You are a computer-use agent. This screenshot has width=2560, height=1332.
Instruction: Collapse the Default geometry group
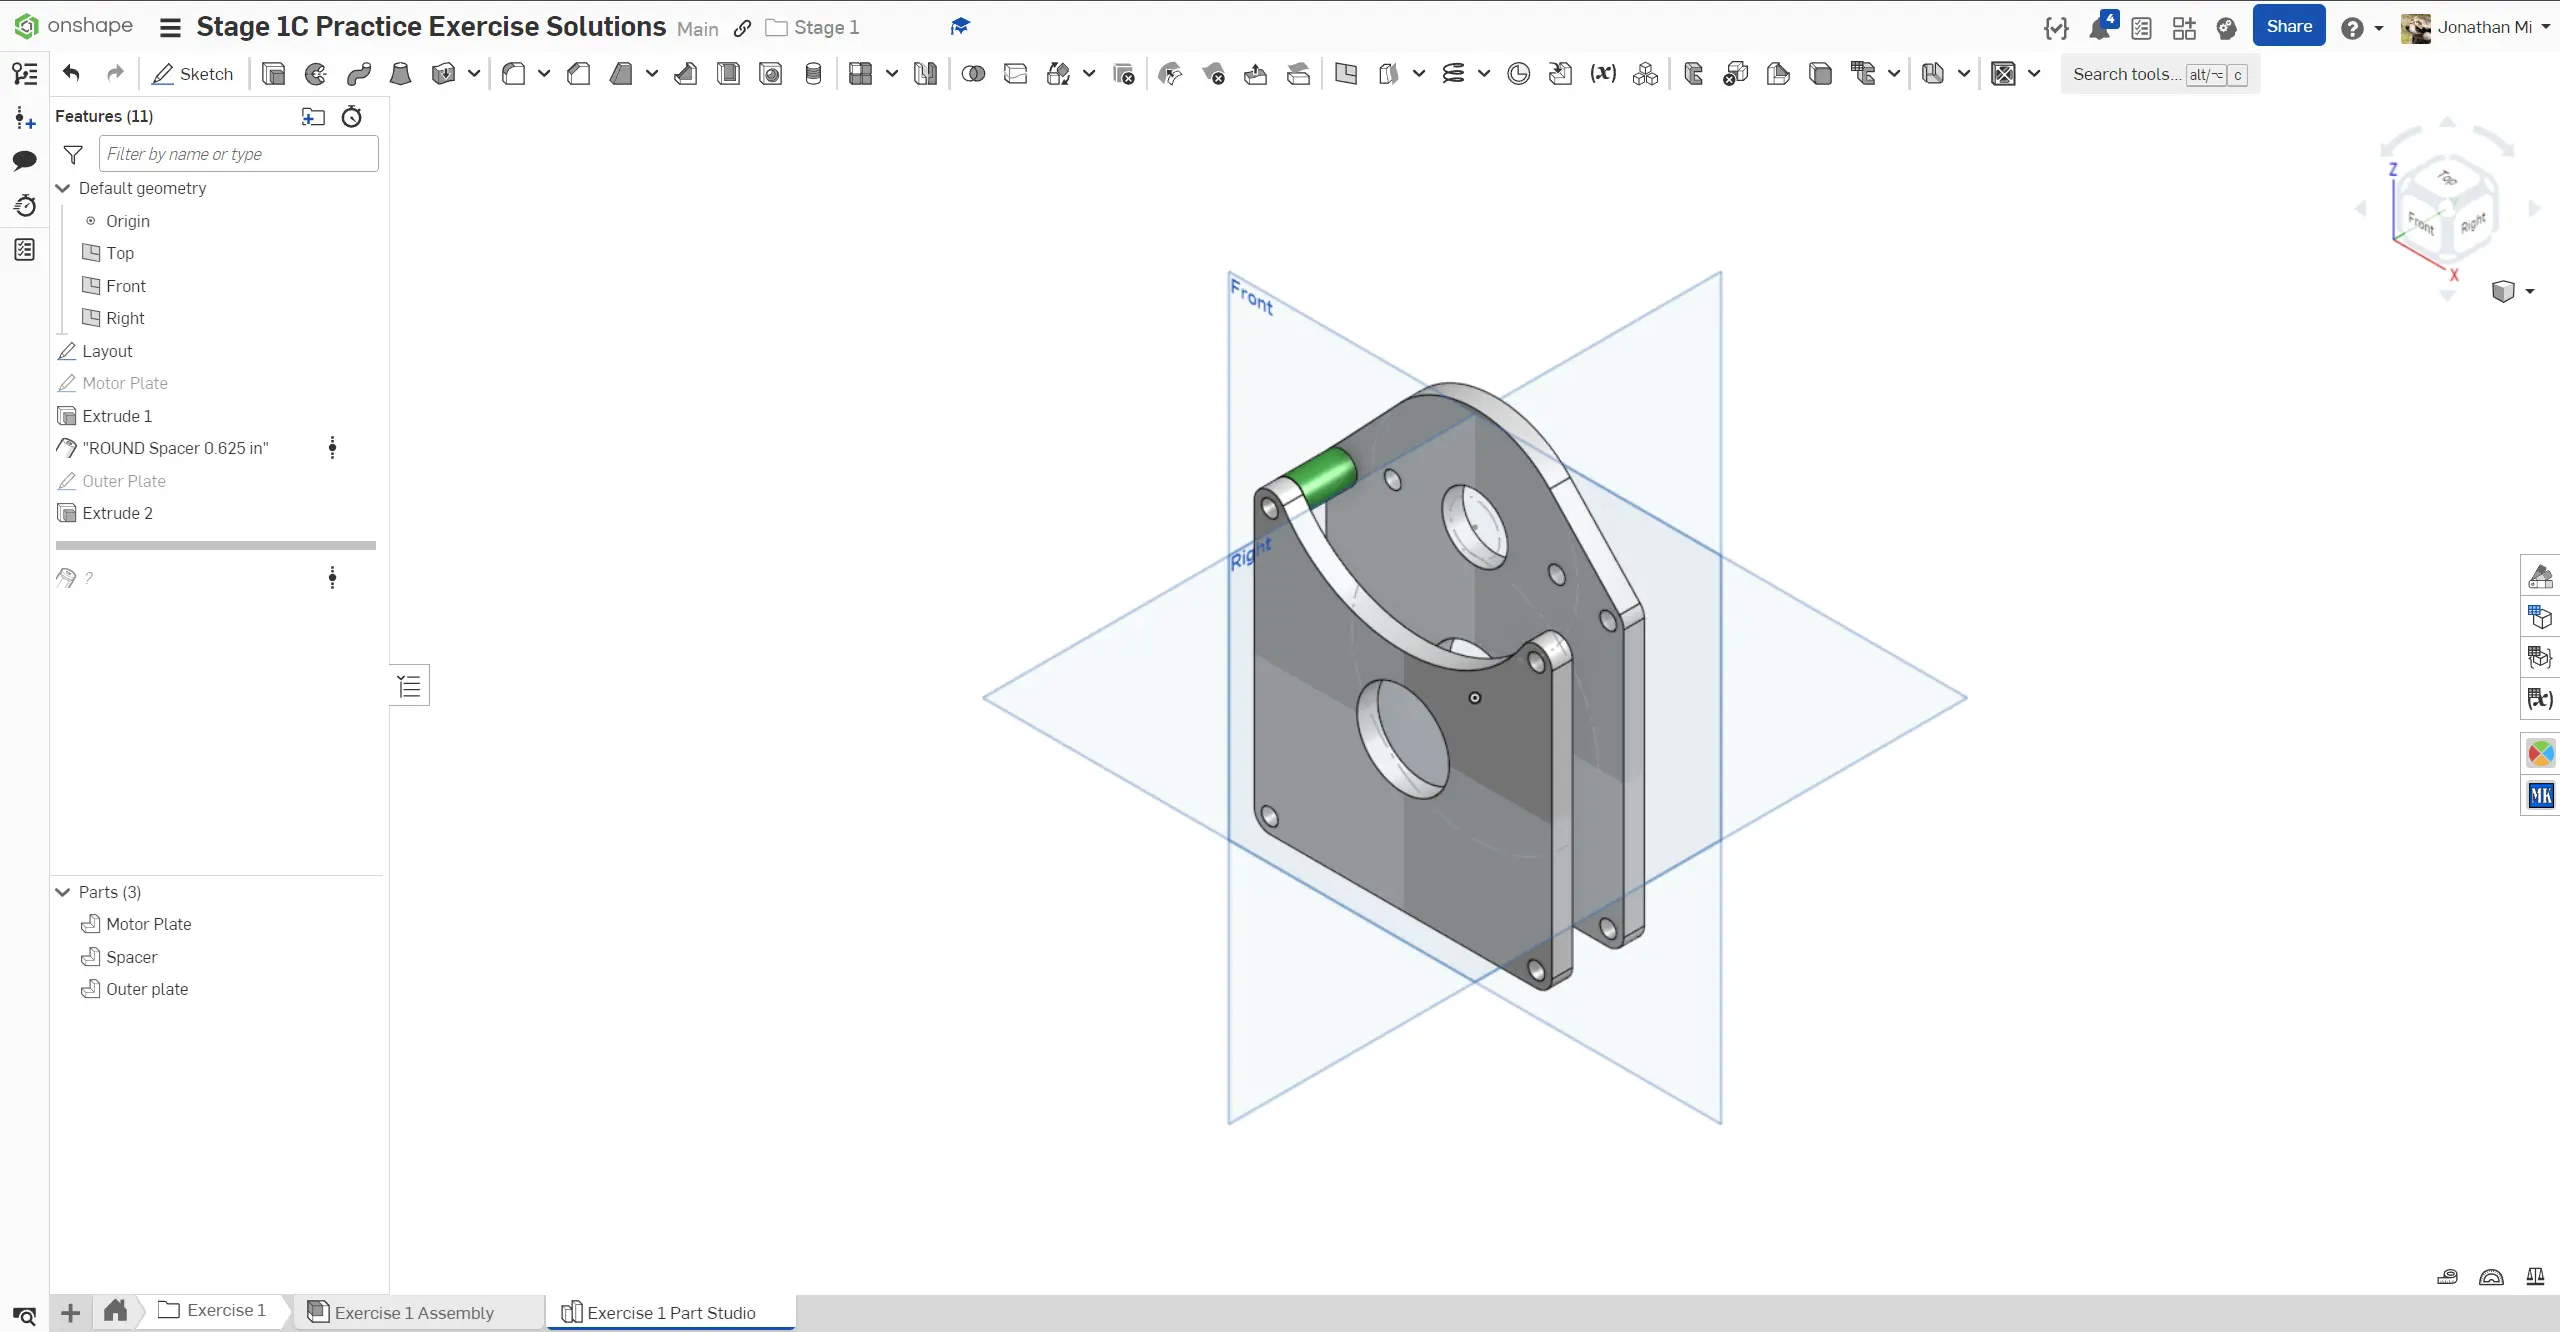(63, 188)
